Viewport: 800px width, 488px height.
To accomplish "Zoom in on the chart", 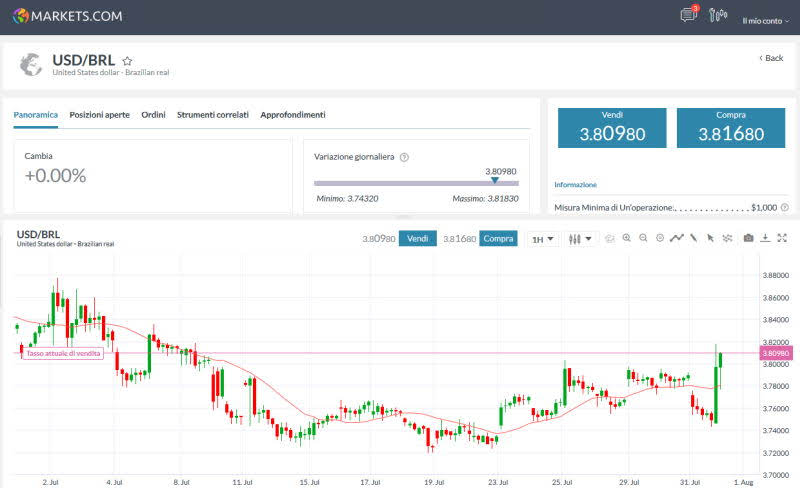I will point(627,238).
